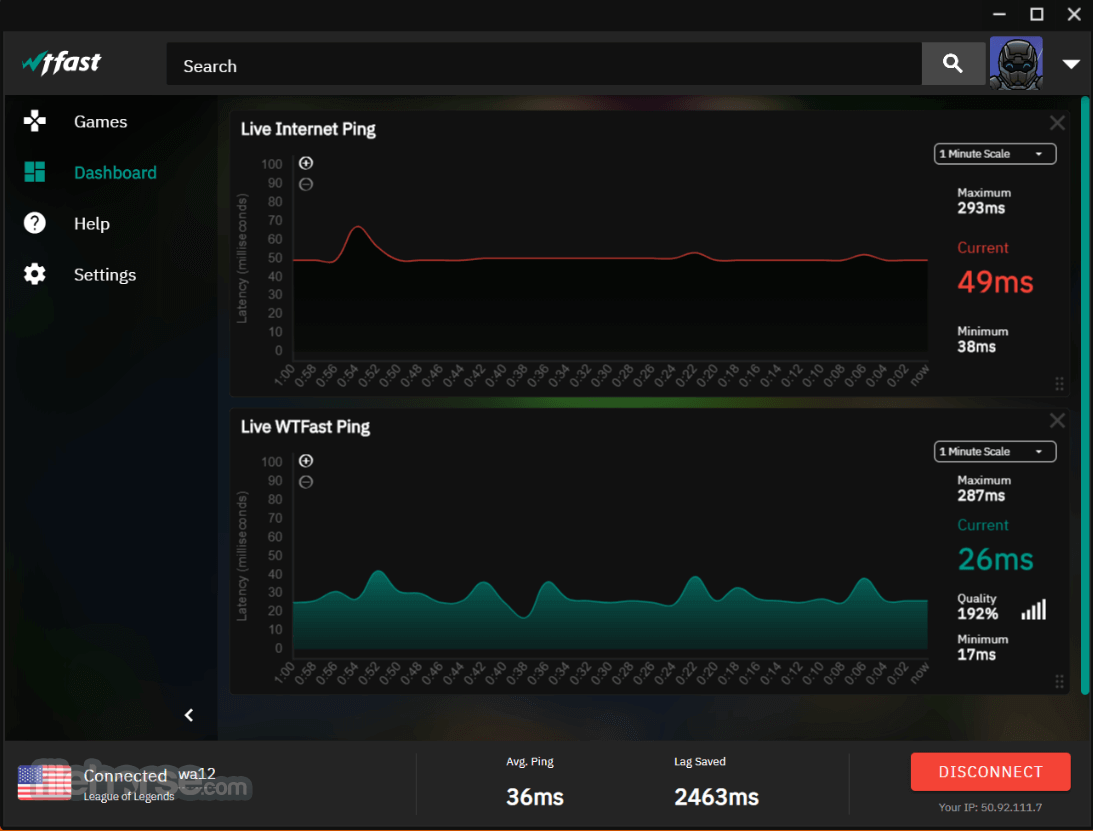The height and width of the screenshot is (831, 1093).
Task: Open WTFast Ping 1 Minute Scale dropdown
Action: coord(995,451)
